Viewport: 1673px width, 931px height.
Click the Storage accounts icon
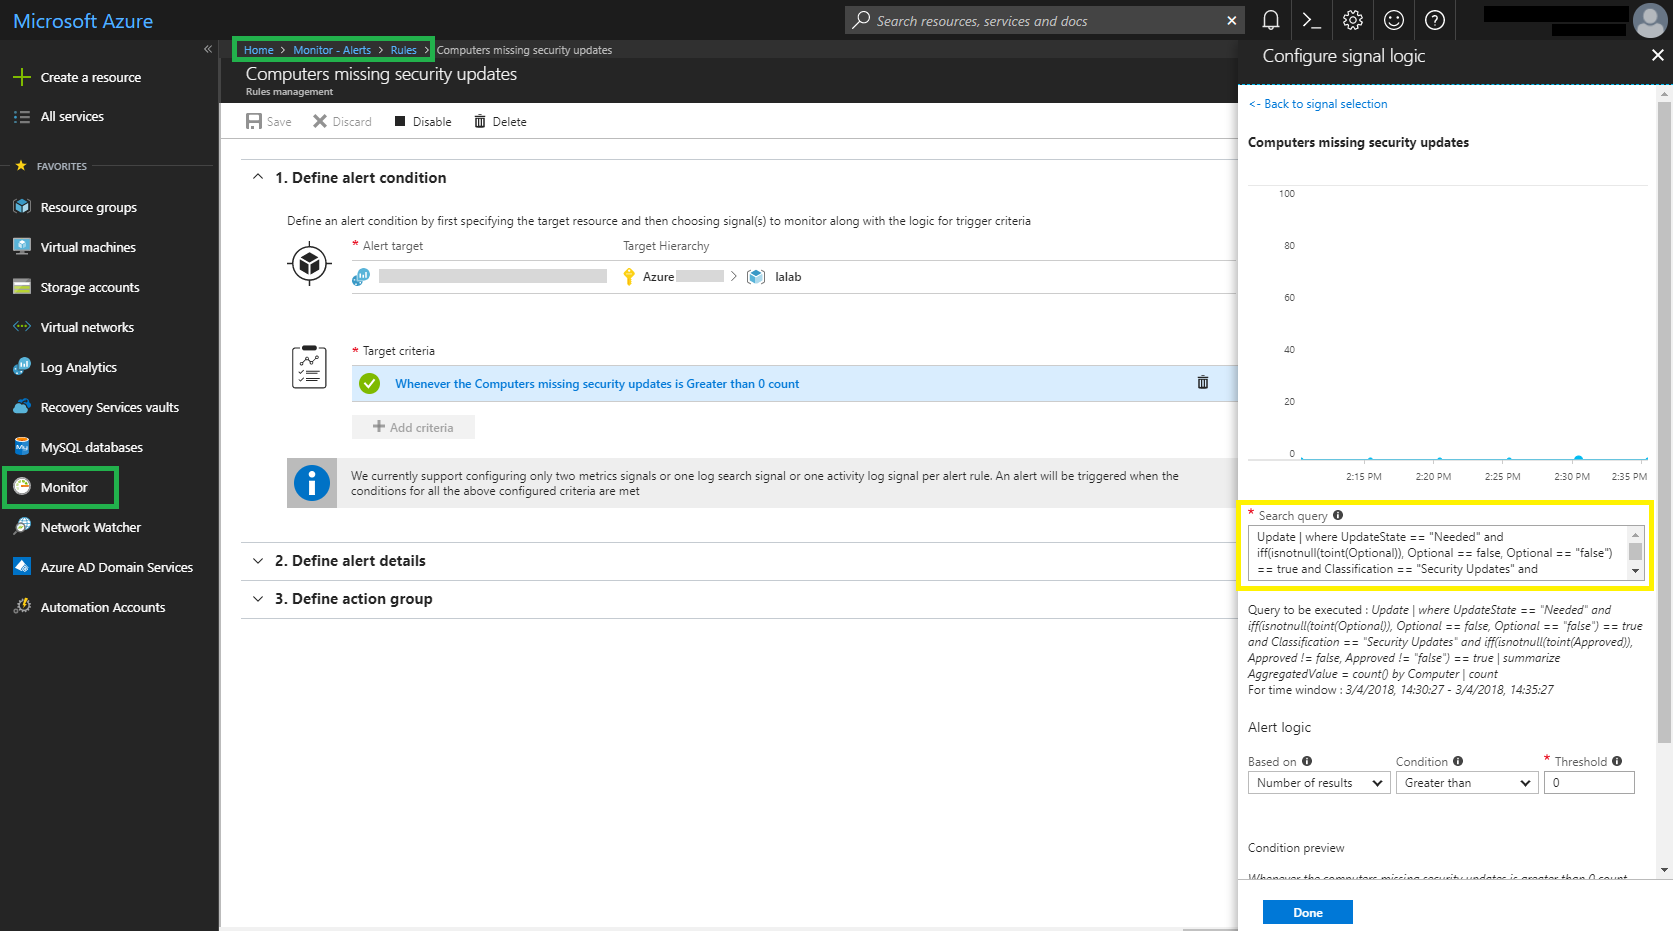(22, 286)
